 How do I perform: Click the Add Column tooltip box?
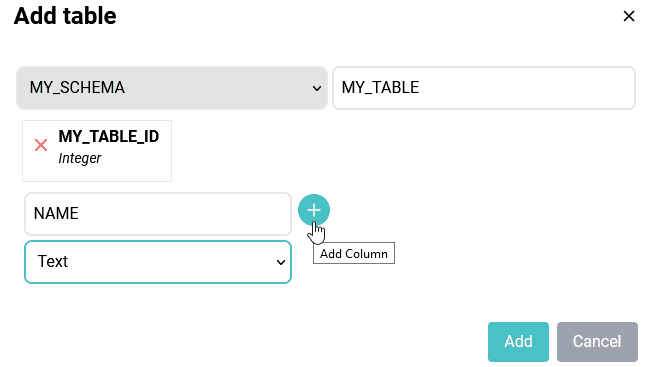pos(354,253)
